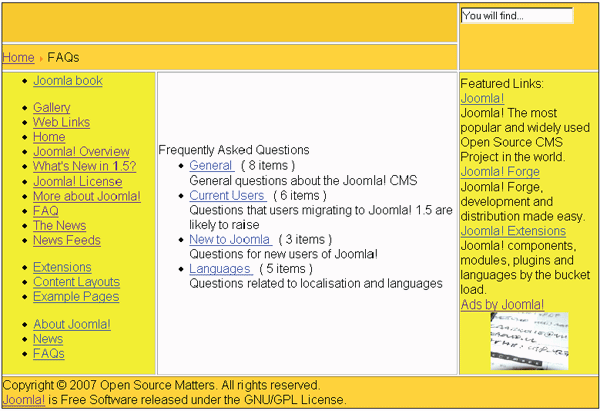Visit the Joomla! featured link
This screenshot has width=600, height=411.
point(482,98)
